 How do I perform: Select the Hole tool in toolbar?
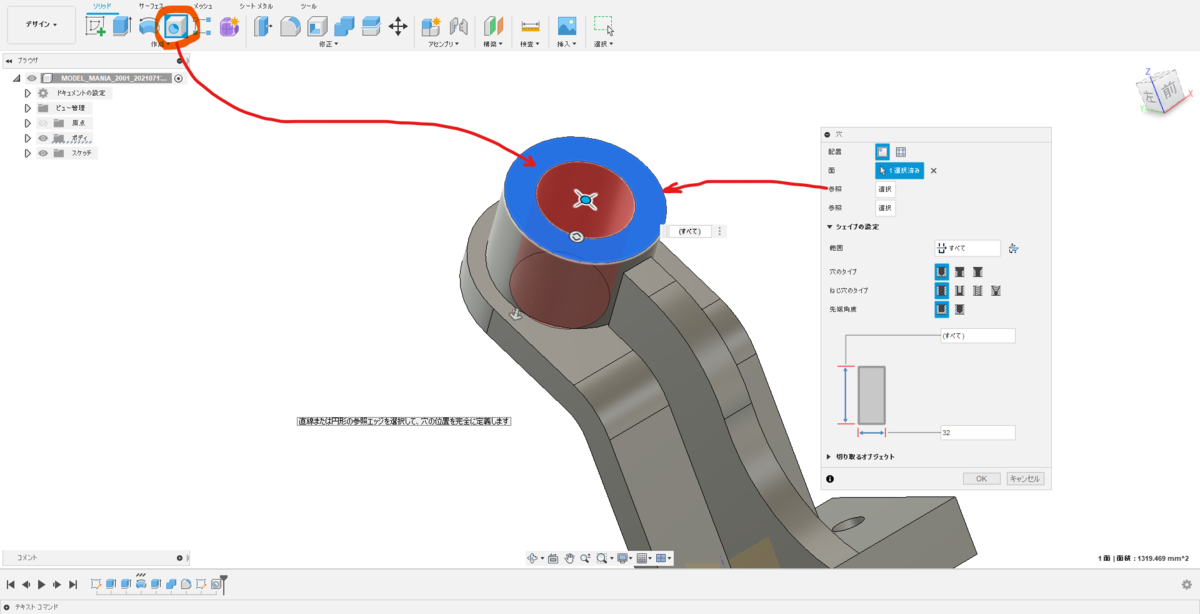tap(175, 27)
